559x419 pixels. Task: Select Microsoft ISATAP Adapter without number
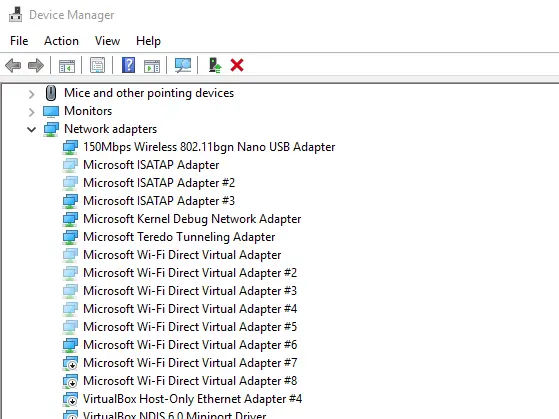(x=151, y=165)
